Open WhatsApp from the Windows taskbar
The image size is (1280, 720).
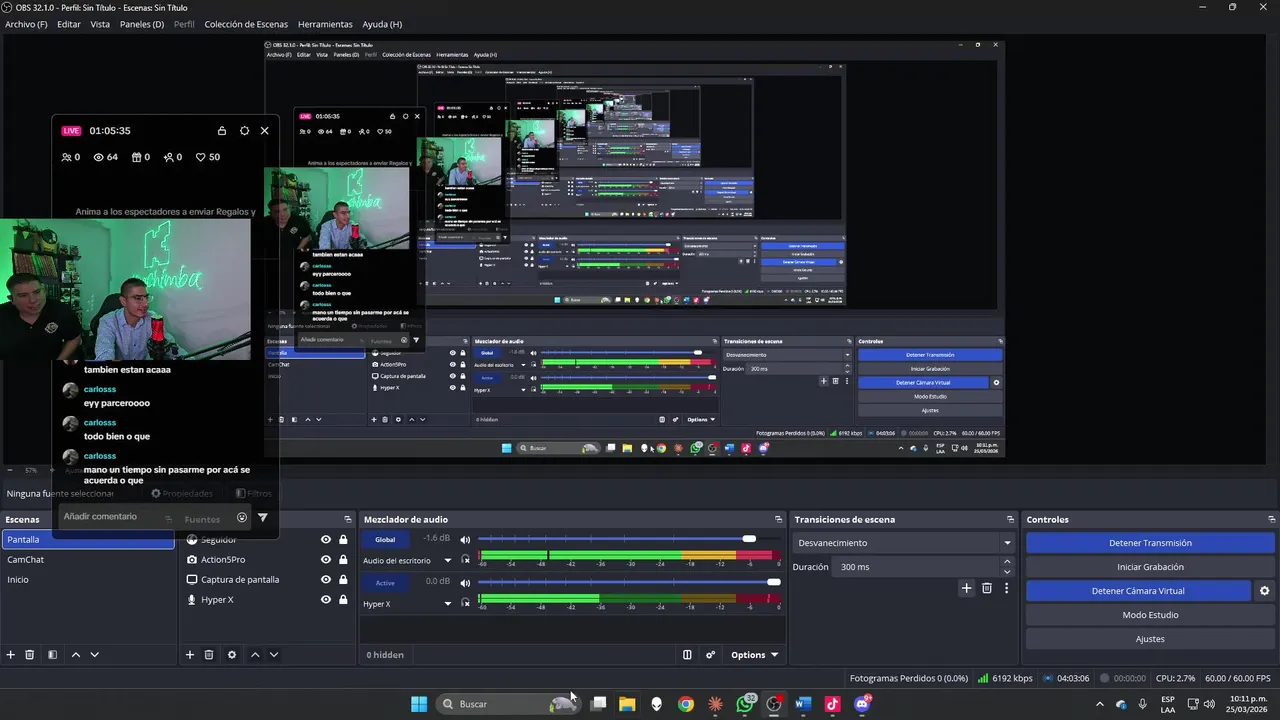pos(745,704)
